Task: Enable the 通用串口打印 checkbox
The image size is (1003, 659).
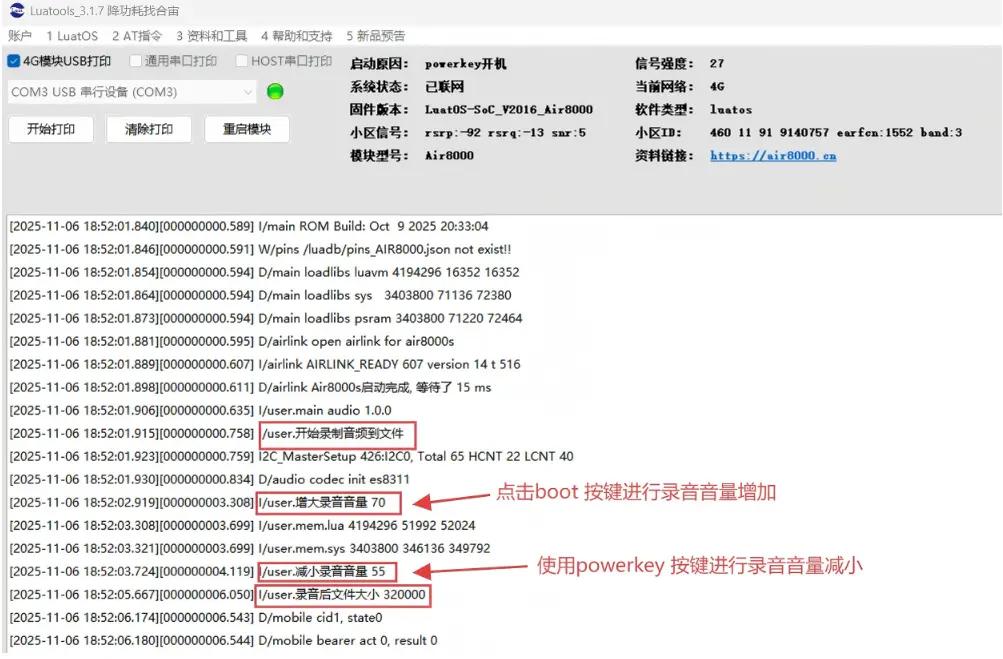Action: (x=135, y=61)
